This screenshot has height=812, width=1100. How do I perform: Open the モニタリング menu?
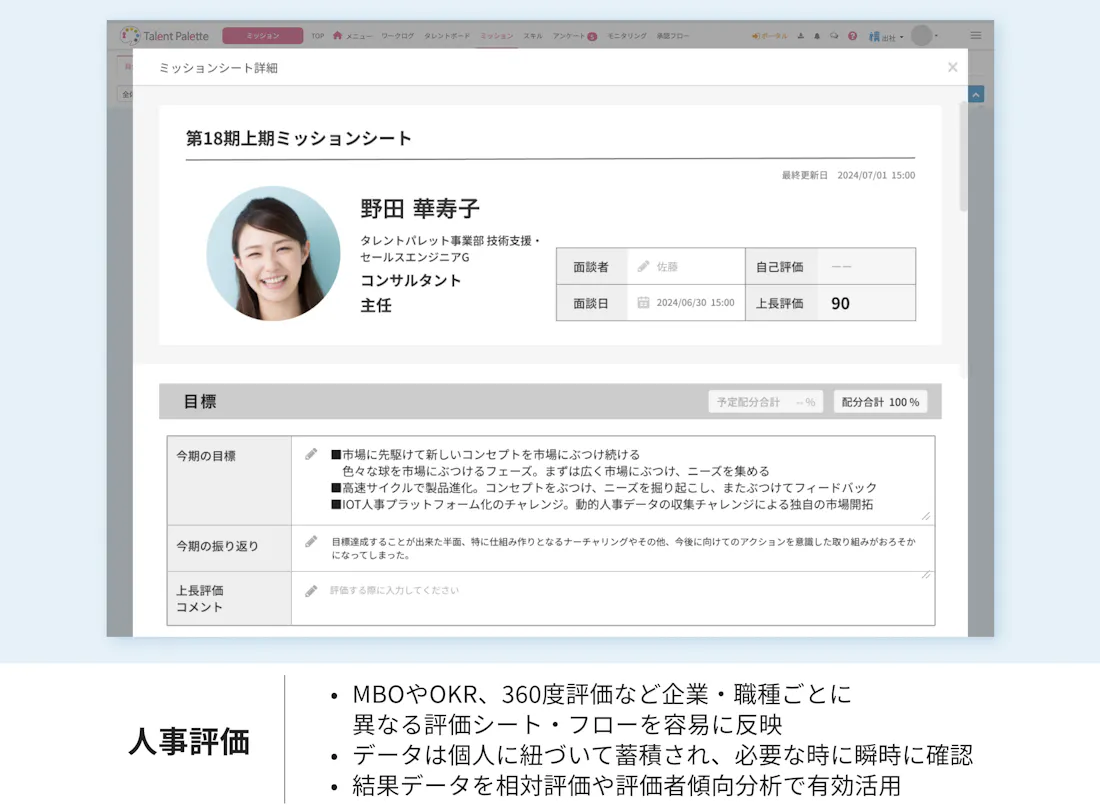click(626, 36)
